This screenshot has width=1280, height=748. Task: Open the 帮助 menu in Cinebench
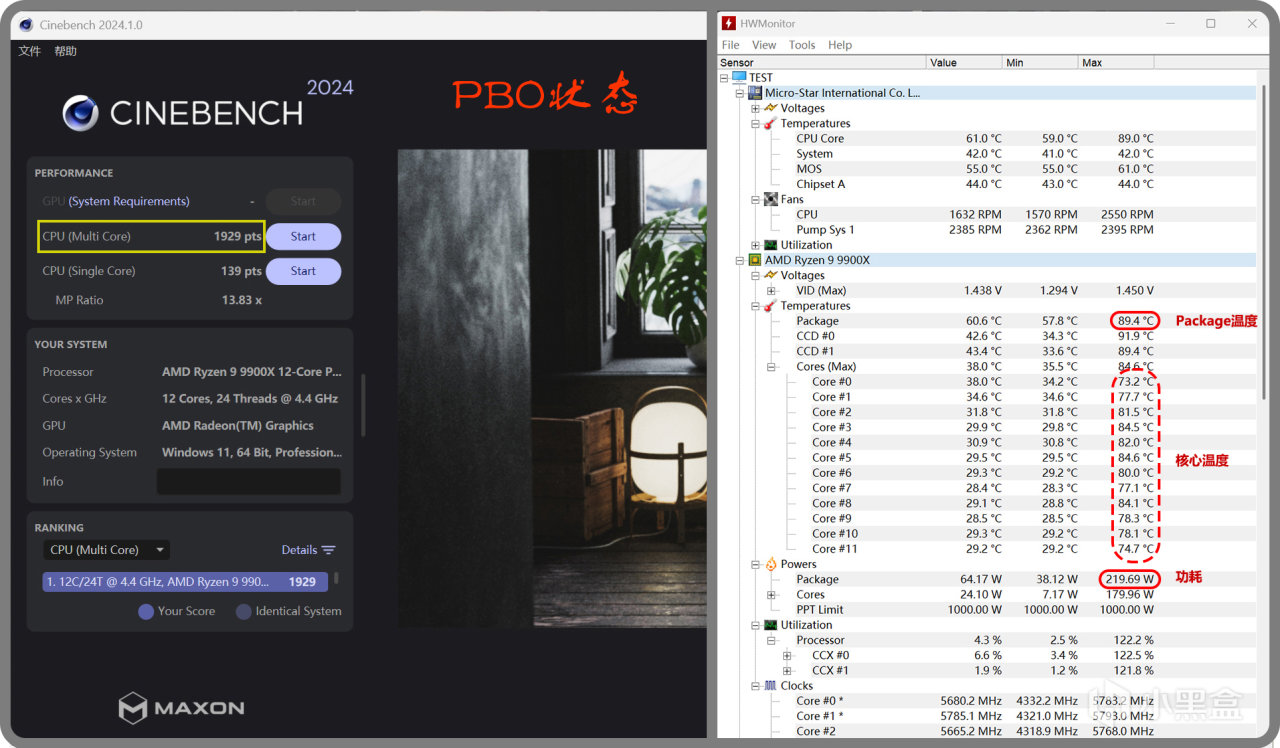click(66, 51)
